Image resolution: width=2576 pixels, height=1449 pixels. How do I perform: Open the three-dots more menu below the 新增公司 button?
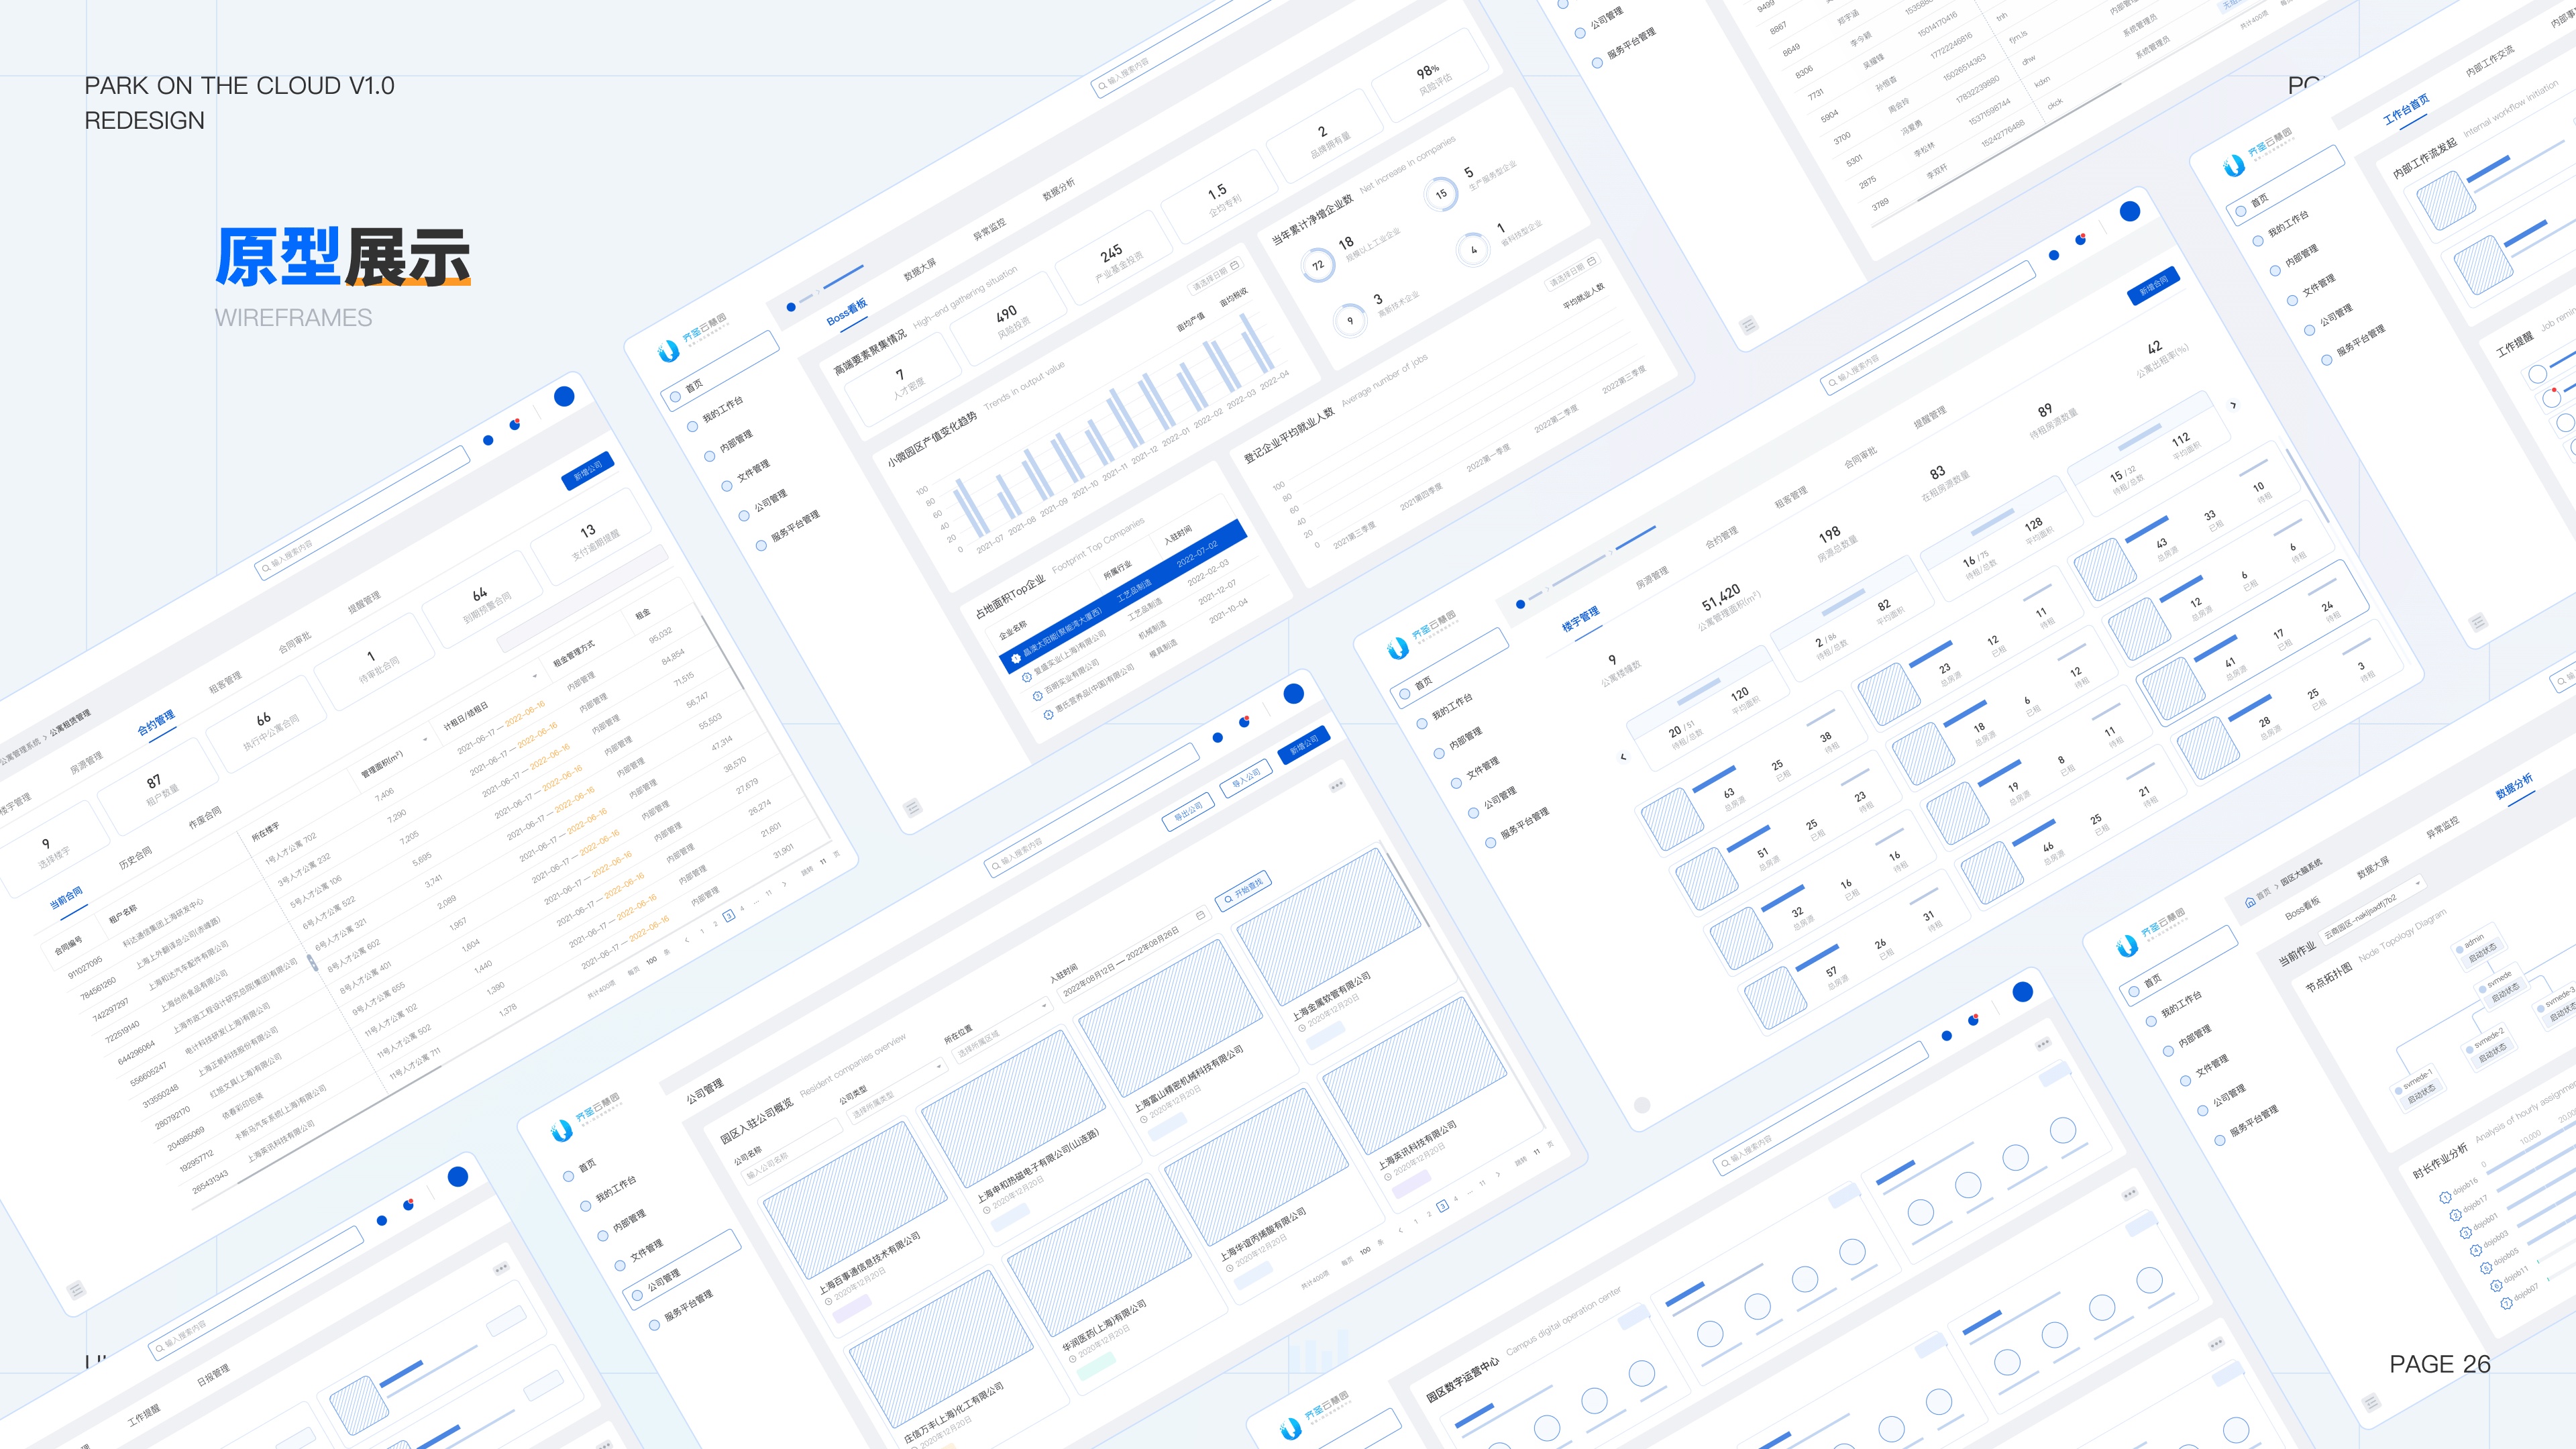click(1336, 786)
